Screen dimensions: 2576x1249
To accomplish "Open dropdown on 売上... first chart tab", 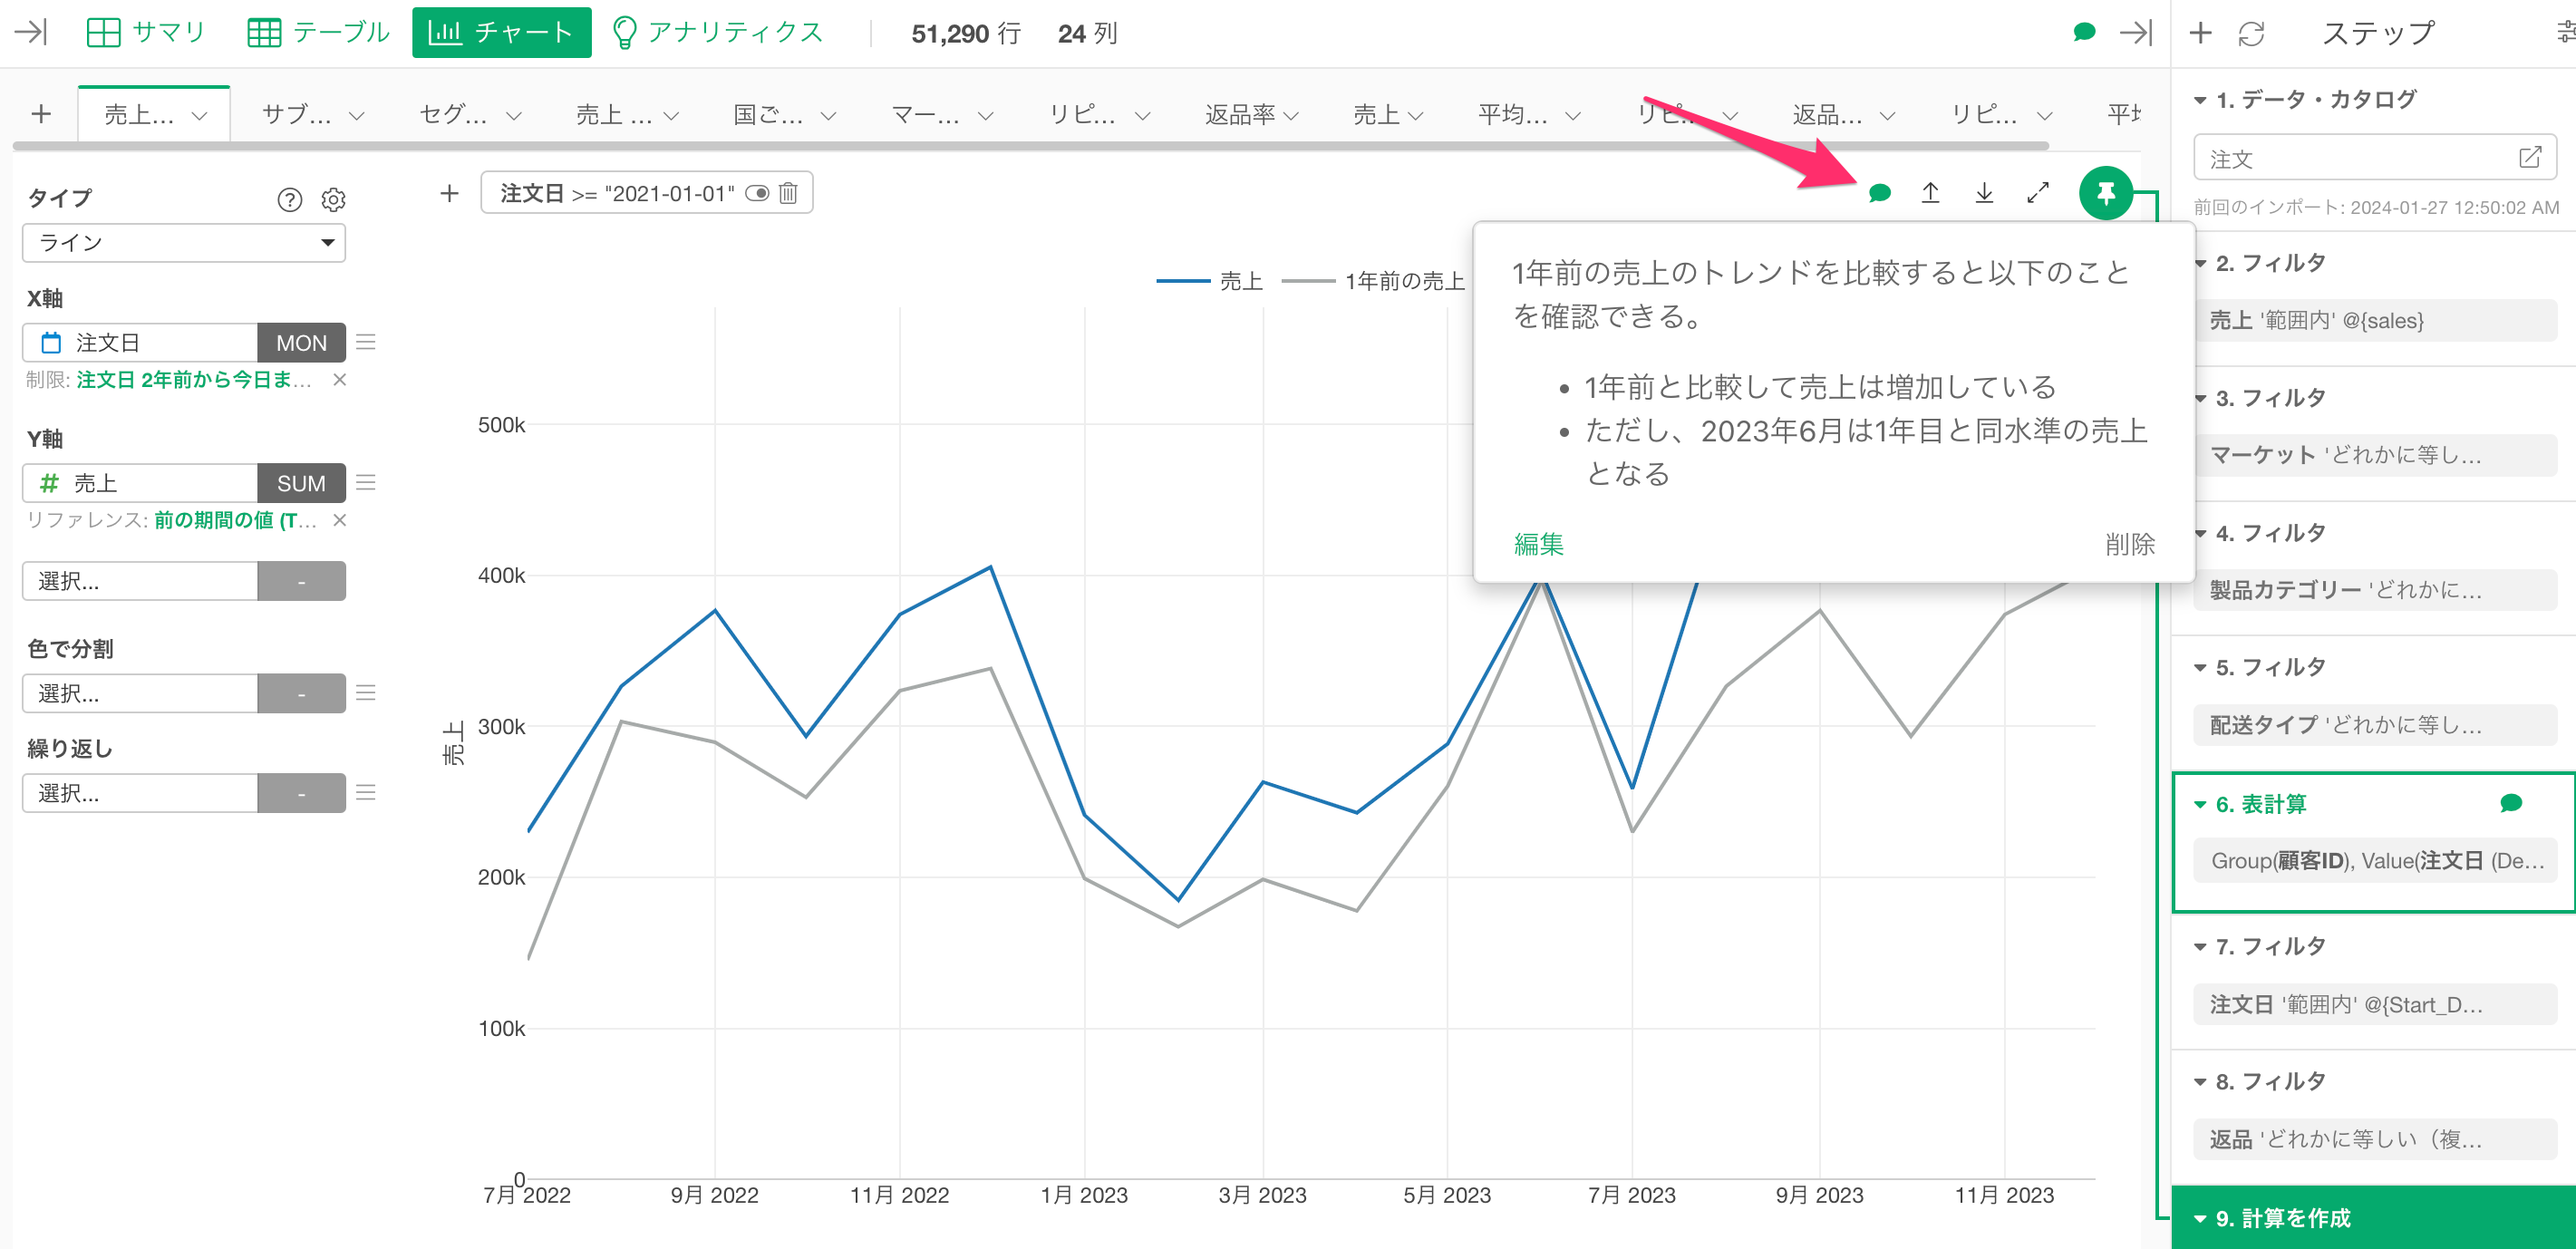I will pos(199,116).
